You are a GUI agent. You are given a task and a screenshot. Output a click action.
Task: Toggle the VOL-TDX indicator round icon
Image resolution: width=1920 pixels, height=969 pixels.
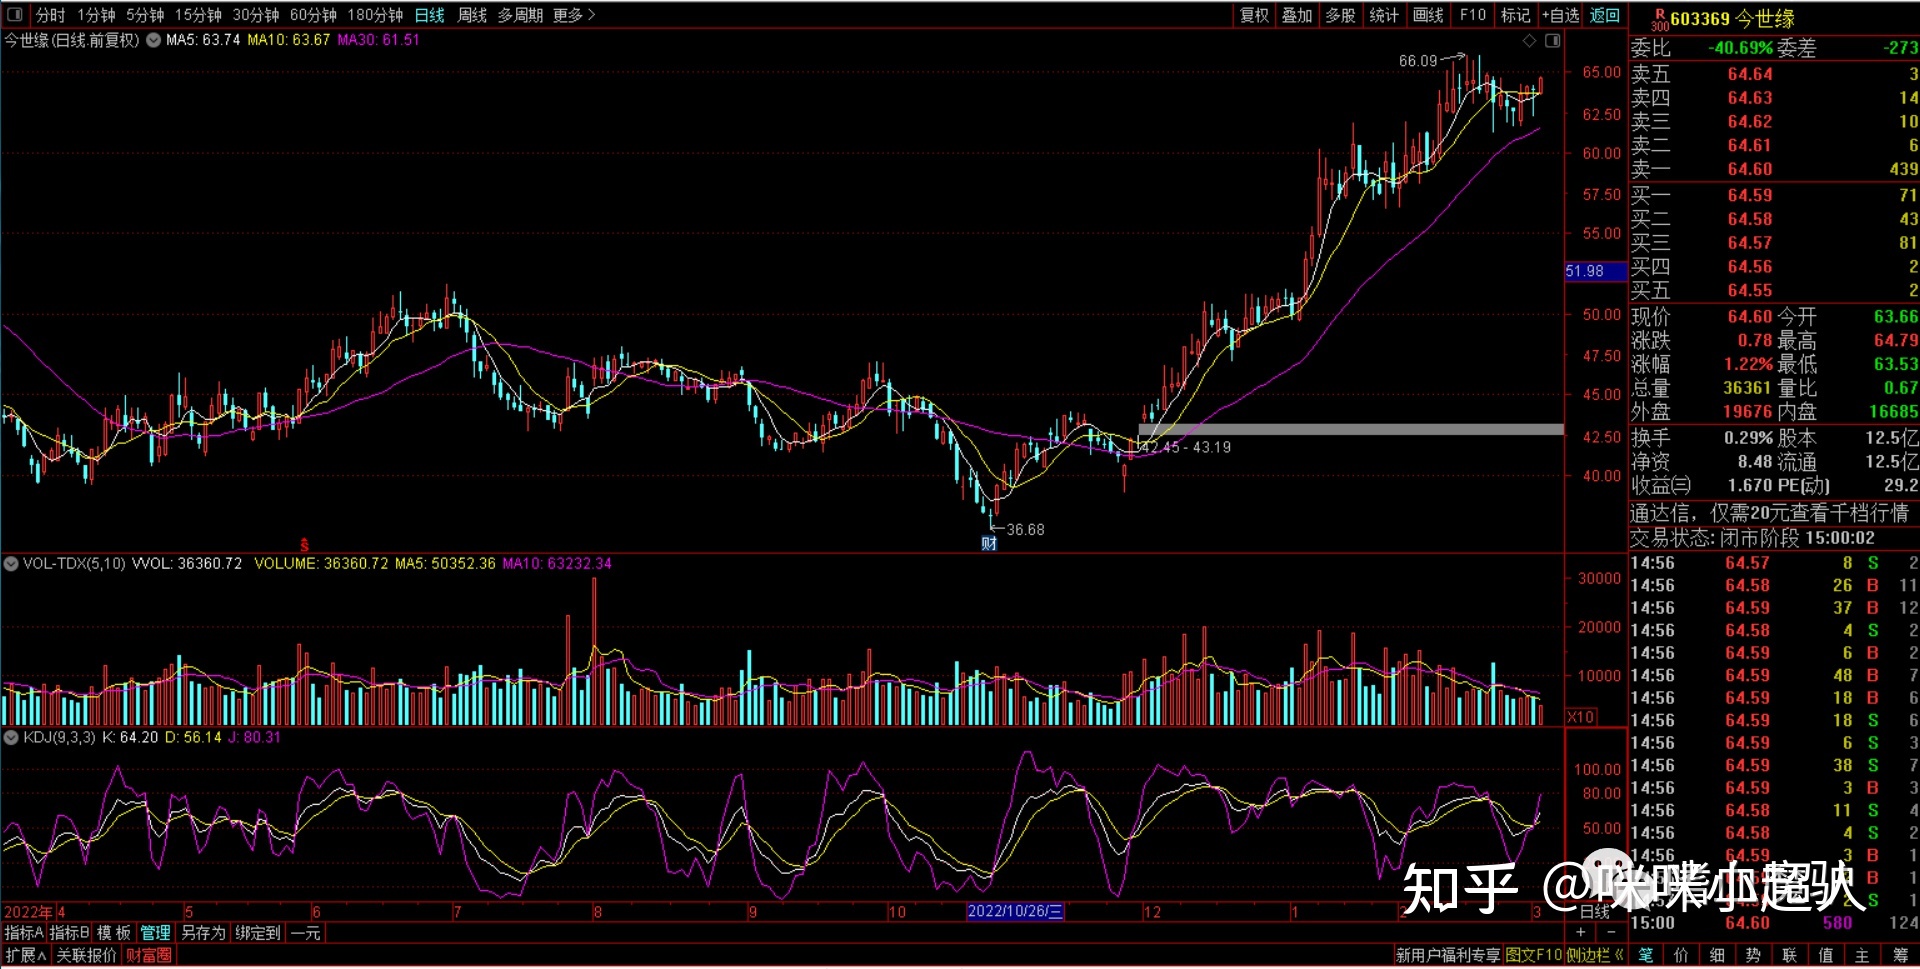11,564
